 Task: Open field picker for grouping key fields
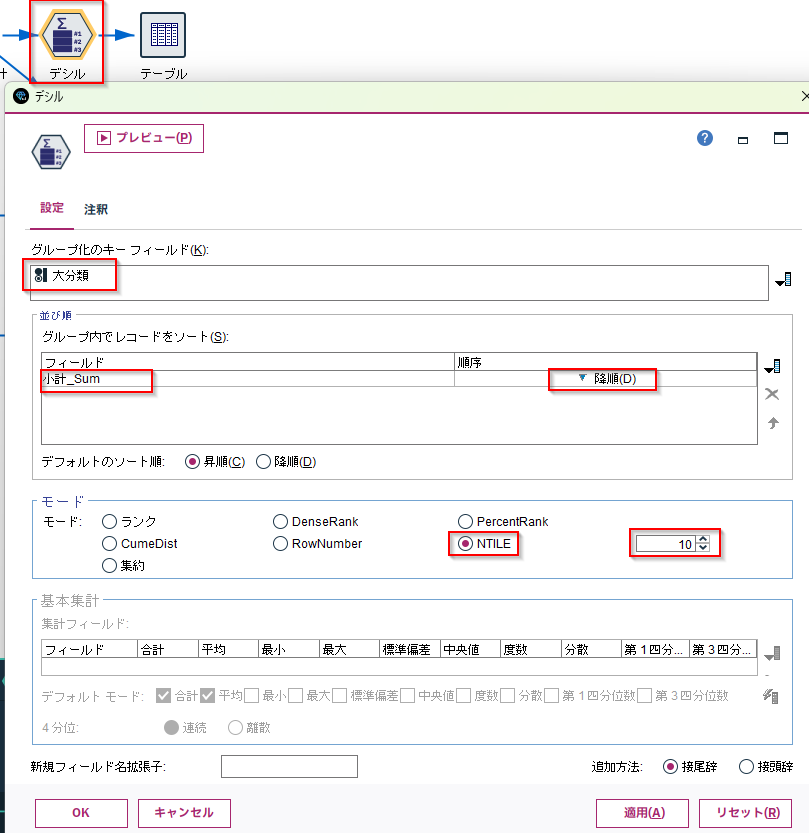click(784, 279)
